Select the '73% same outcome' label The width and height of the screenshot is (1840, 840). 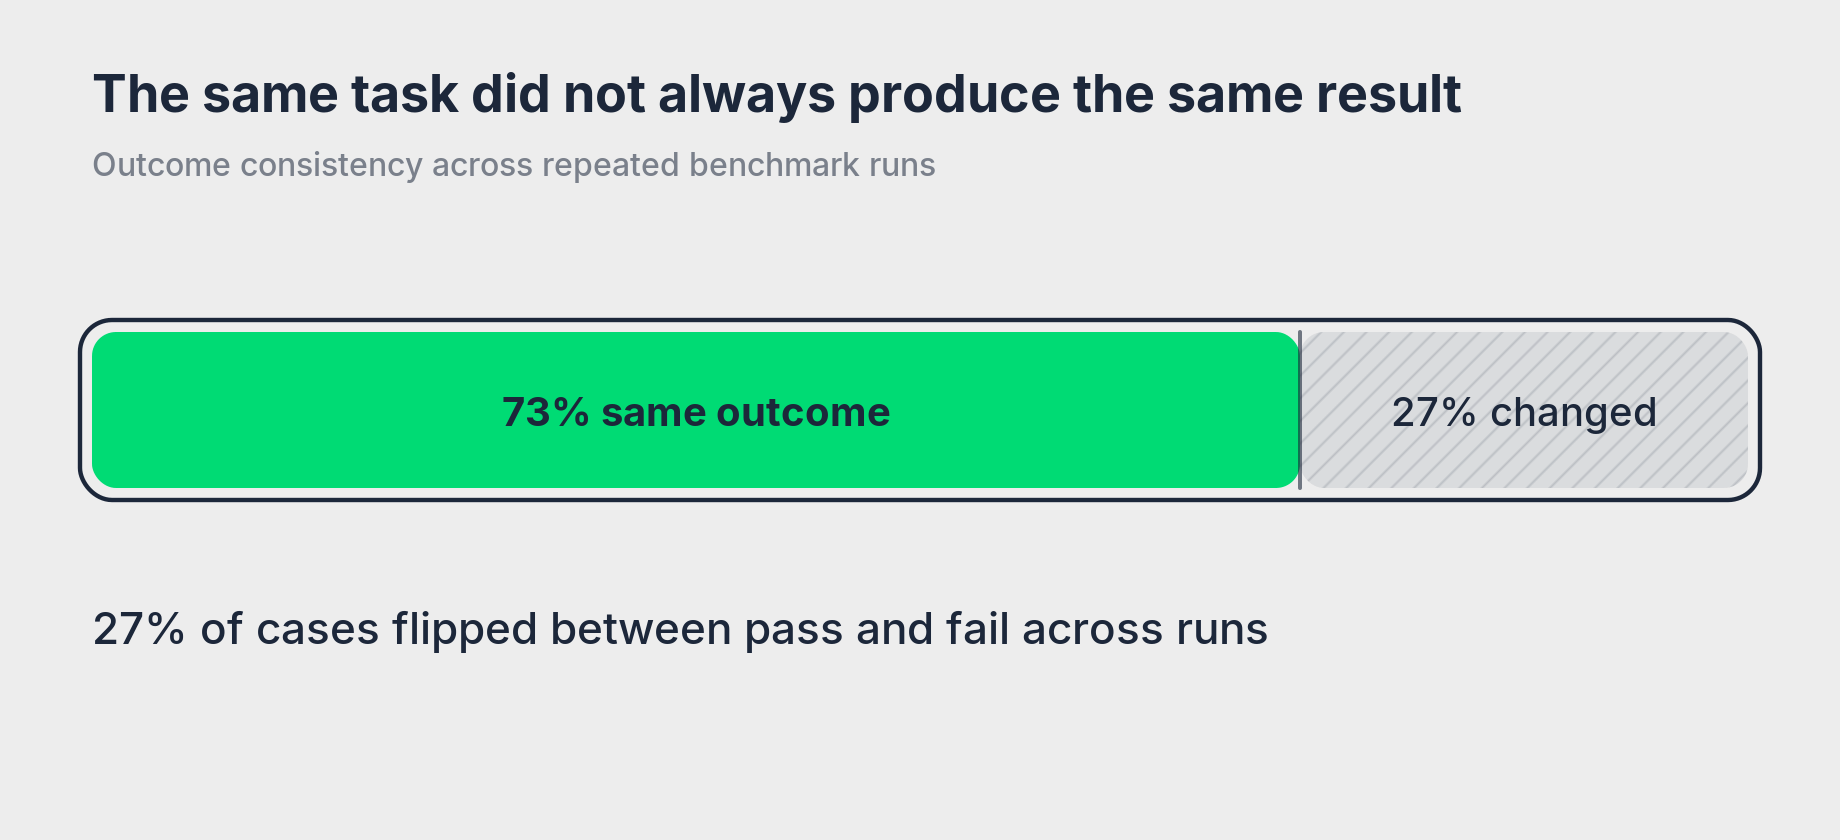point(696,412)
